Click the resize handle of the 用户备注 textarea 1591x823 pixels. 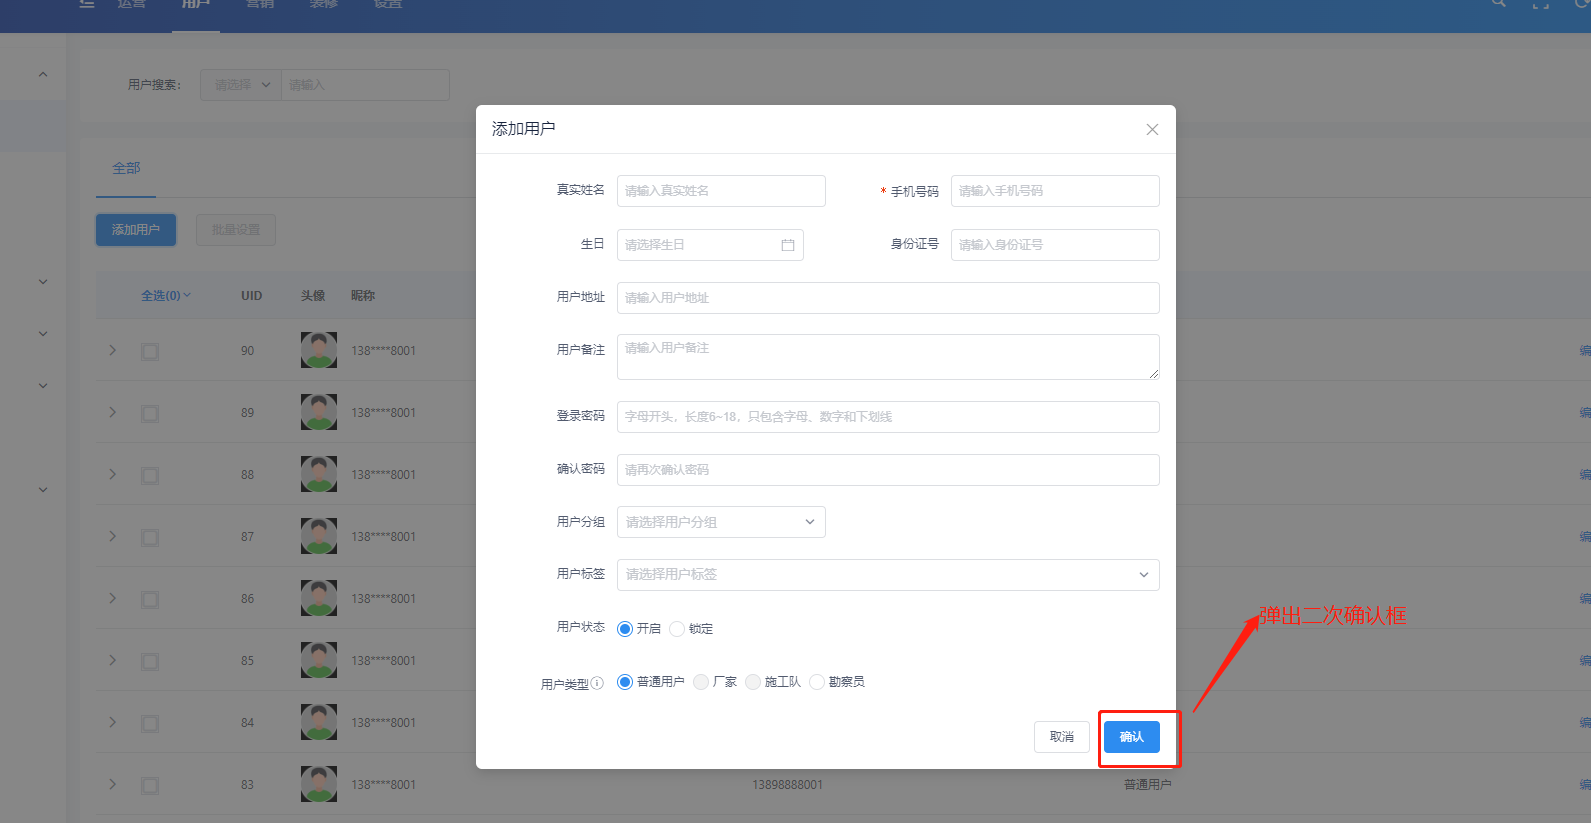1153,374
